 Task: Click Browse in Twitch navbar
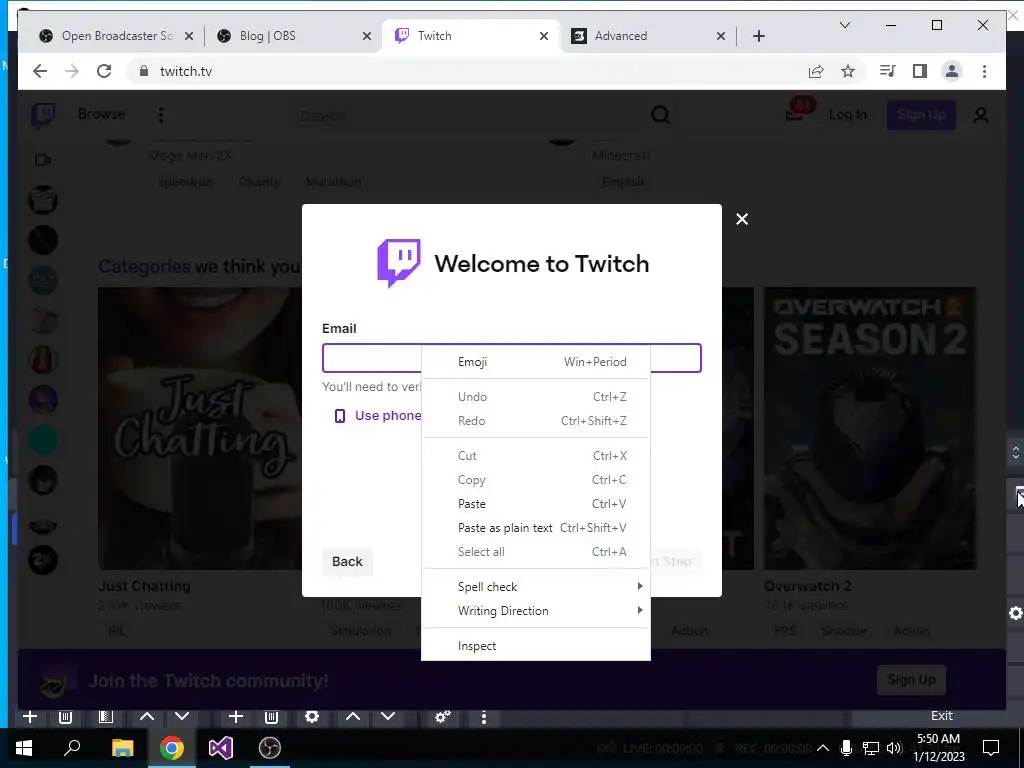click(x=101, y=114)
